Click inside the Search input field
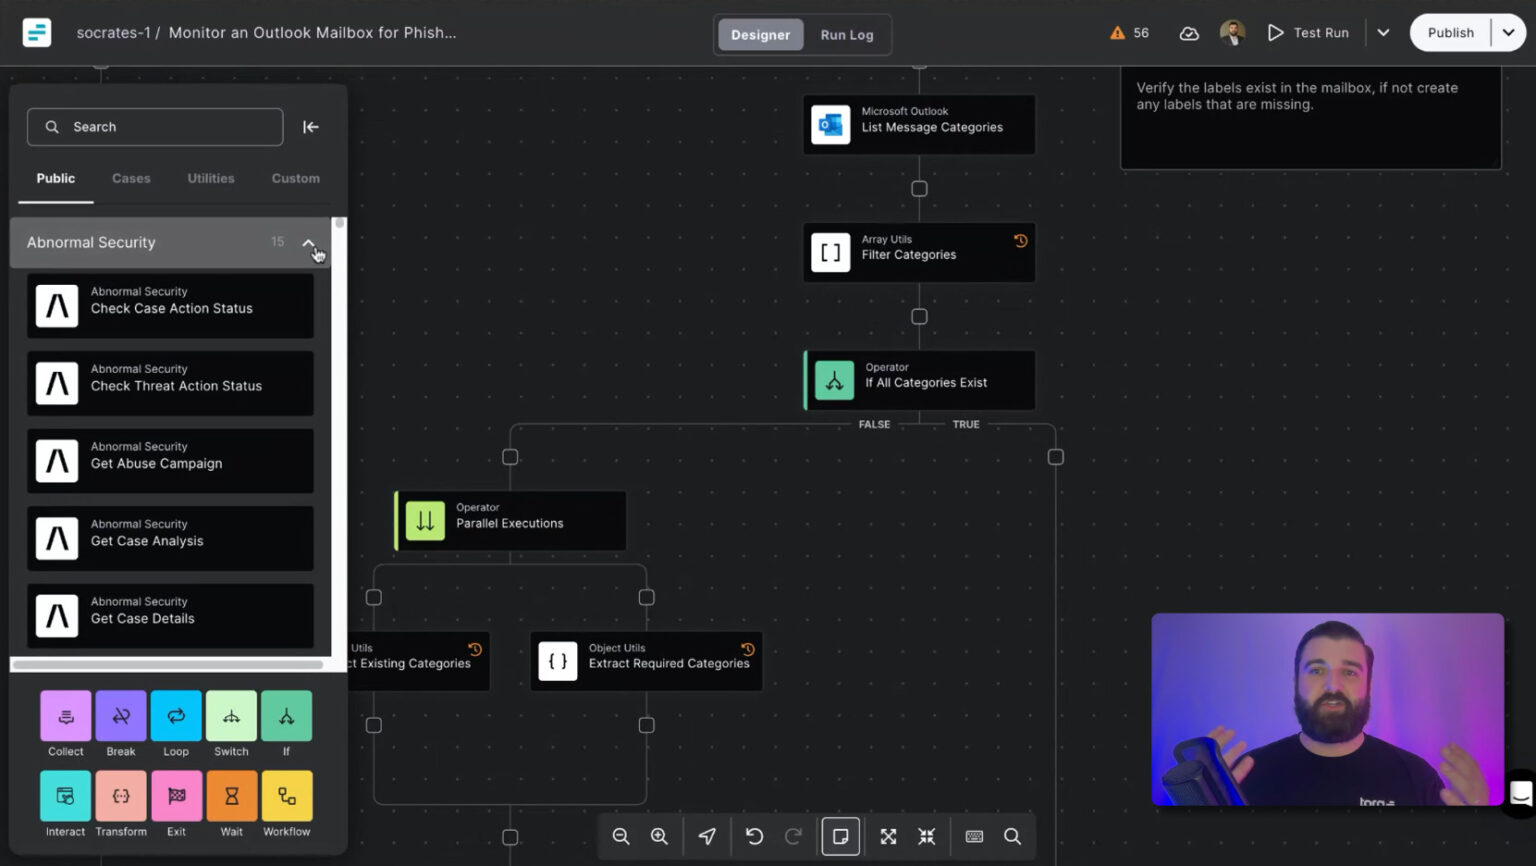The width and height of the screenshot is (1536, 866). [x=155, y=127]
